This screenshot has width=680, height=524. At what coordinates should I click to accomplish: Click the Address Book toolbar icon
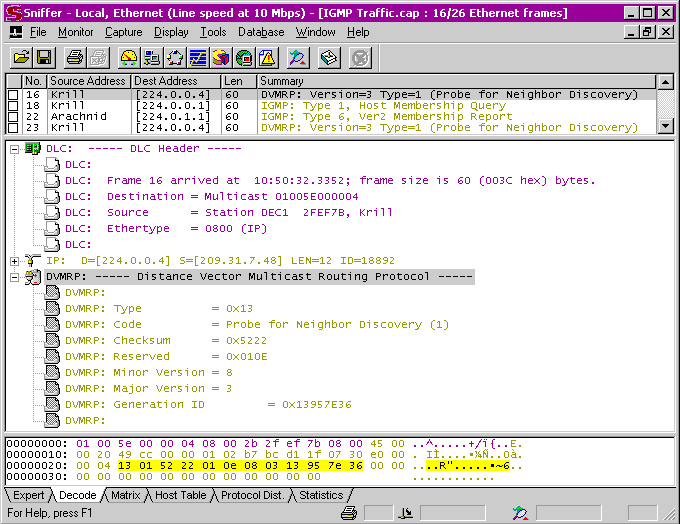[x=329, y=57]
